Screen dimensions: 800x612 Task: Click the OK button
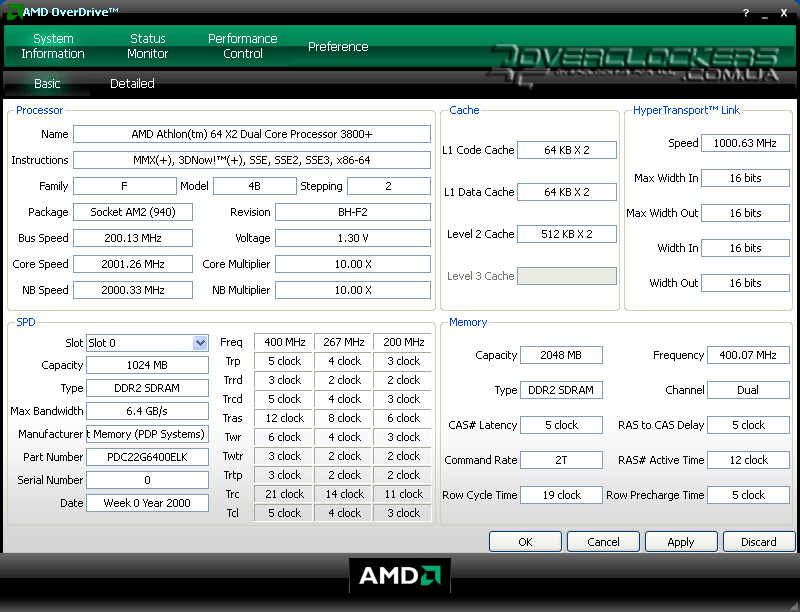525,542
